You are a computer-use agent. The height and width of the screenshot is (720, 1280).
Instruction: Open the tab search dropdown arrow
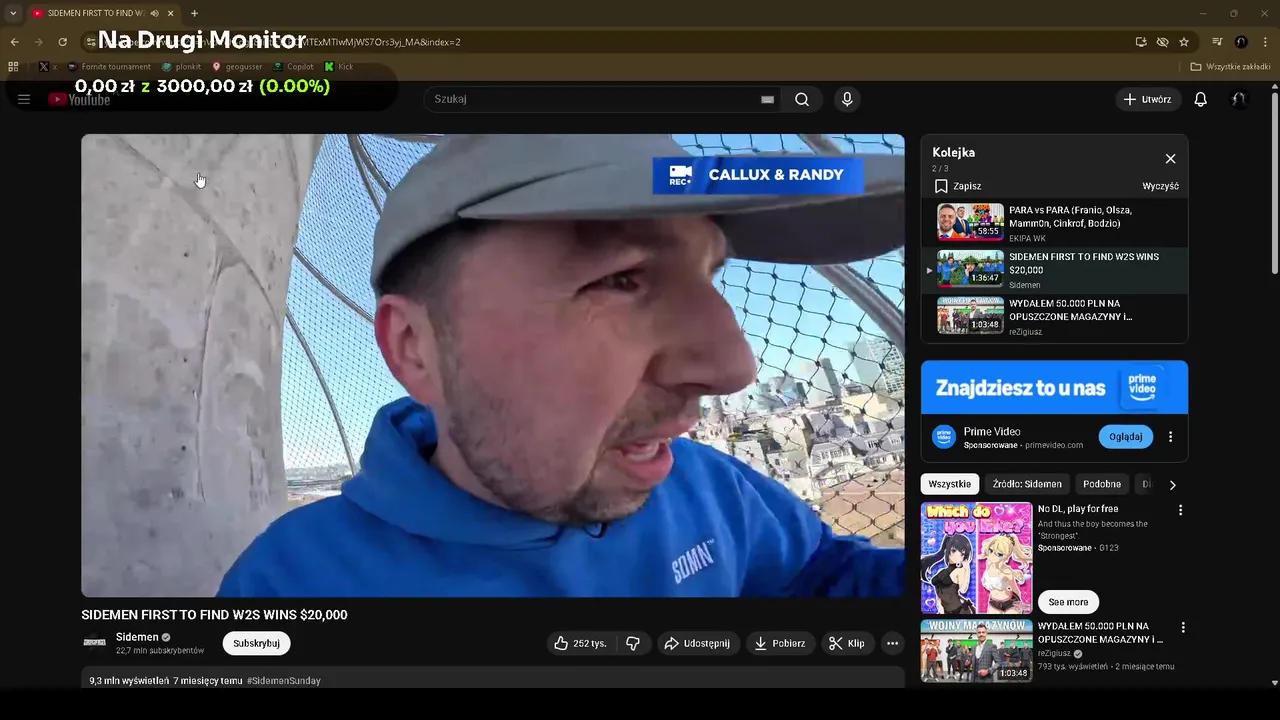tap(13, 13)
